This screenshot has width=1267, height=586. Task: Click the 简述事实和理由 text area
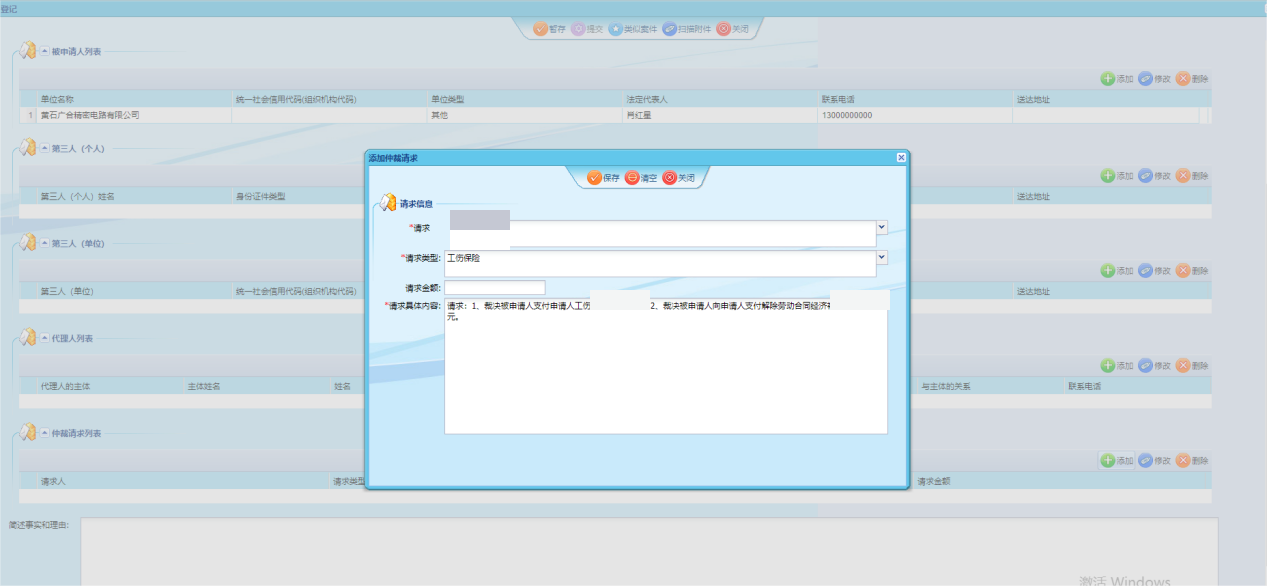pyautogui.click(x=648, y=550)
